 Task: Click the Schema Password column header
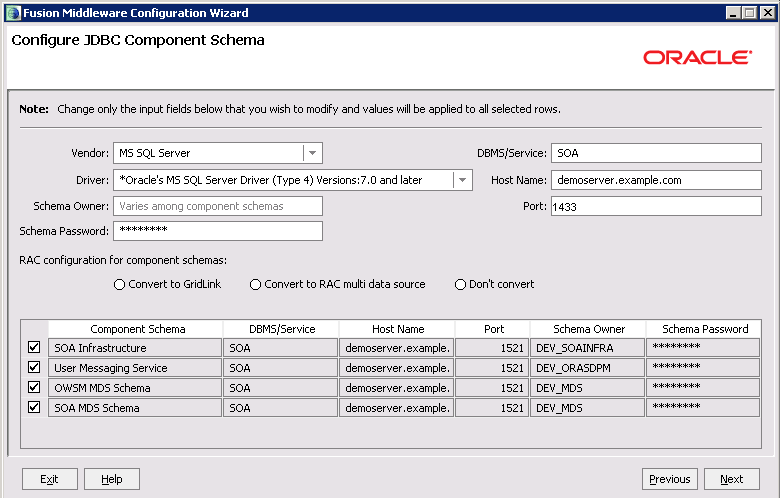[x=704, y=329]
